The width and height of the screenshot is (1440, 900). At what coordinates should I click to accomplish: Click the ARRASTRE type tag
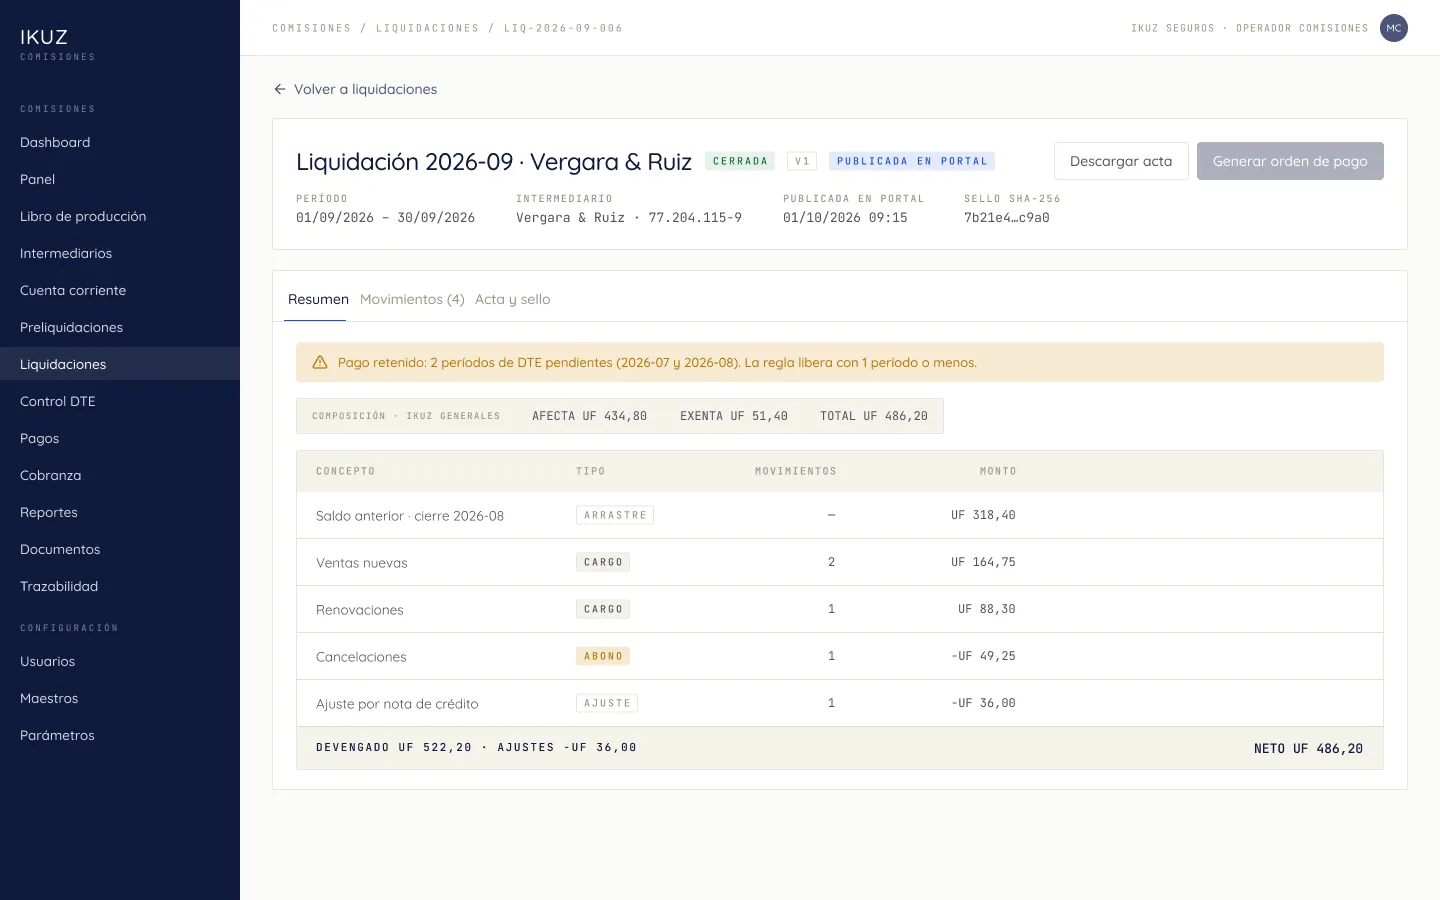click(x=615, y=515)
